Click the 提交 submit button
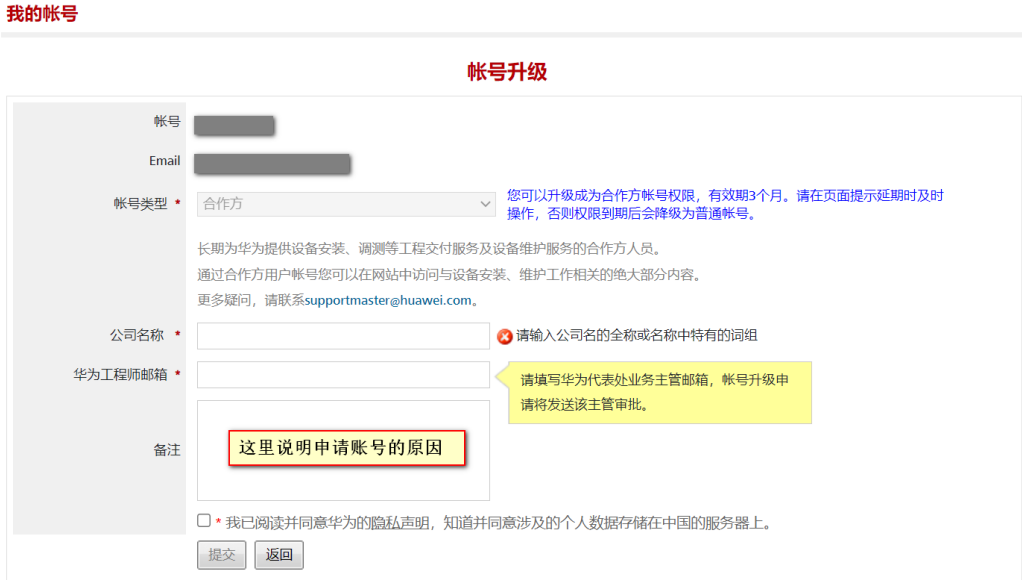Screen dimensions: 1022x580 click(x=222, y=555)
